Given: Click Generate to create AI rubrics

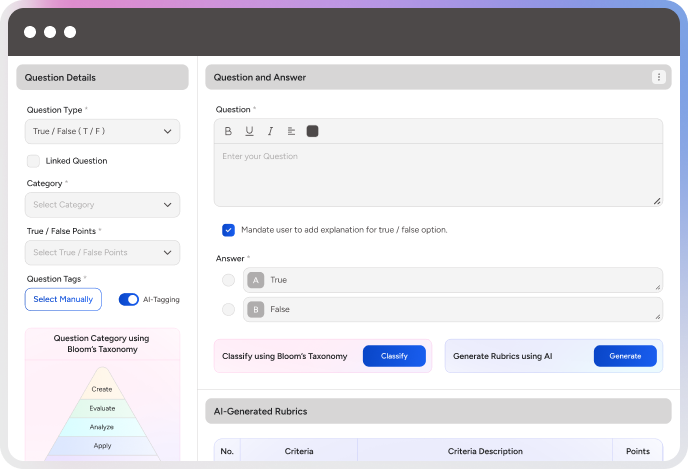Looking at the screenshot, I should 625,356.
